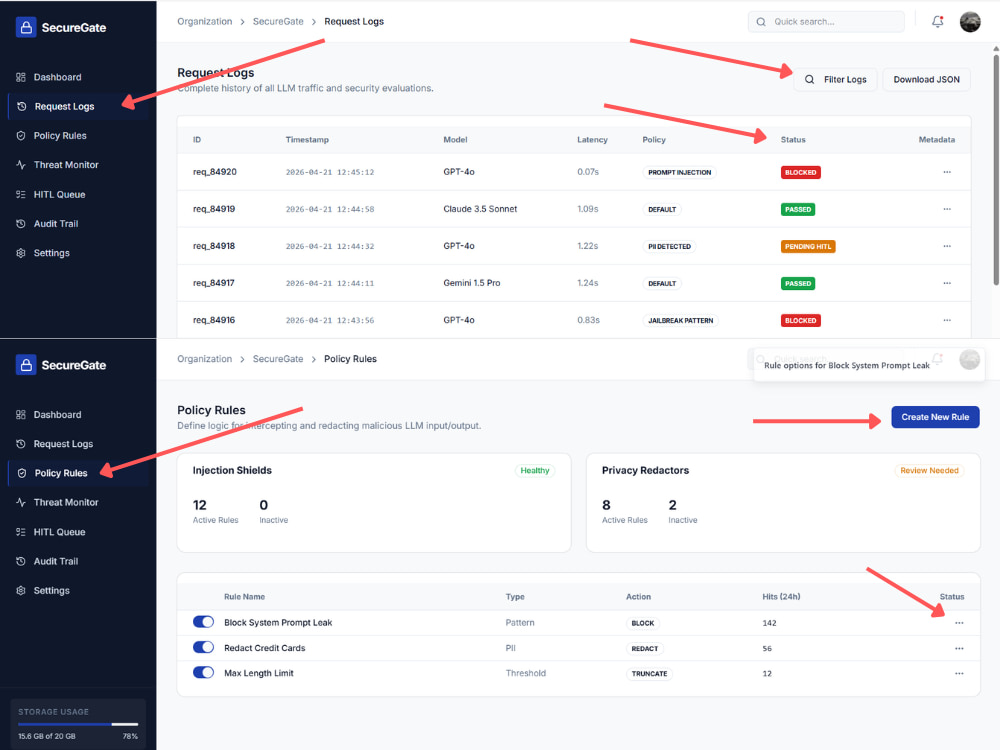Screen dimensions: 1000x750
Task: Click Review Needed badge on Privacy Redactors
Action: point(929,471)
